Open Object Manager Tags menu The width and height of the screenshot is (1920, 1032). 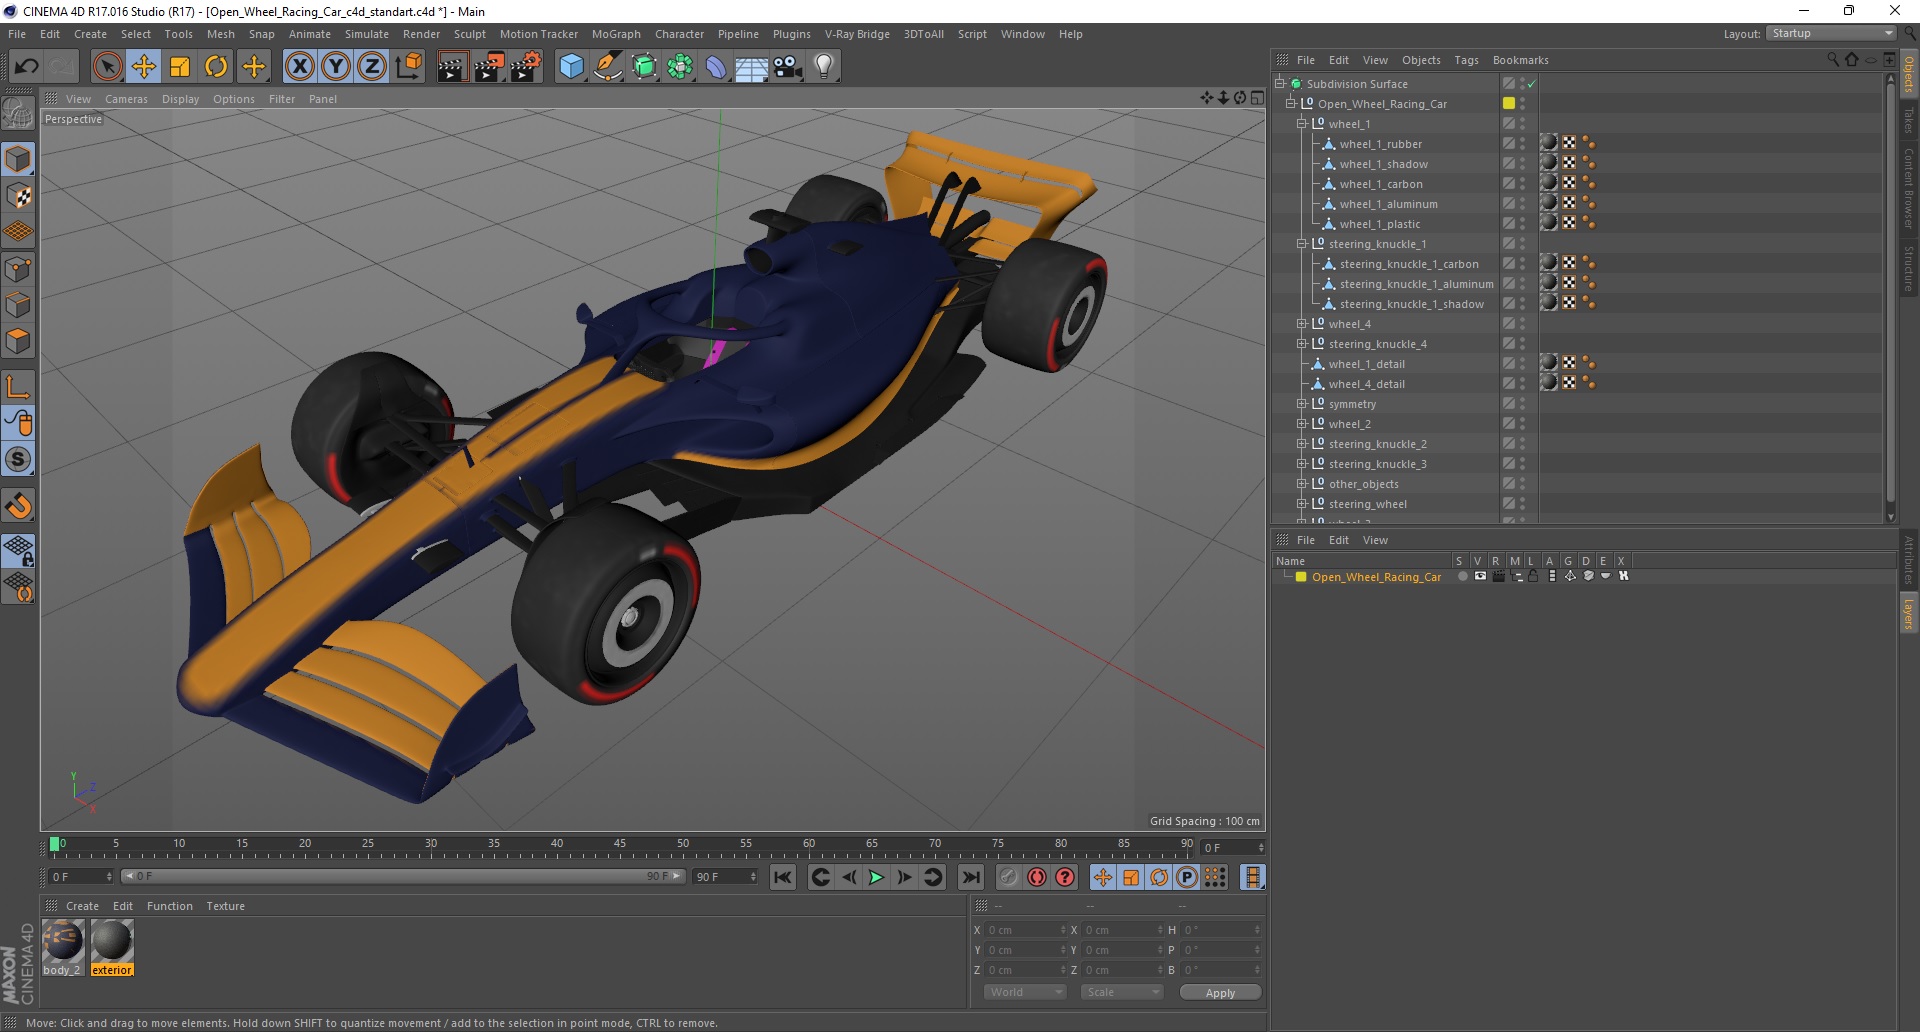tap(1466, 60)
